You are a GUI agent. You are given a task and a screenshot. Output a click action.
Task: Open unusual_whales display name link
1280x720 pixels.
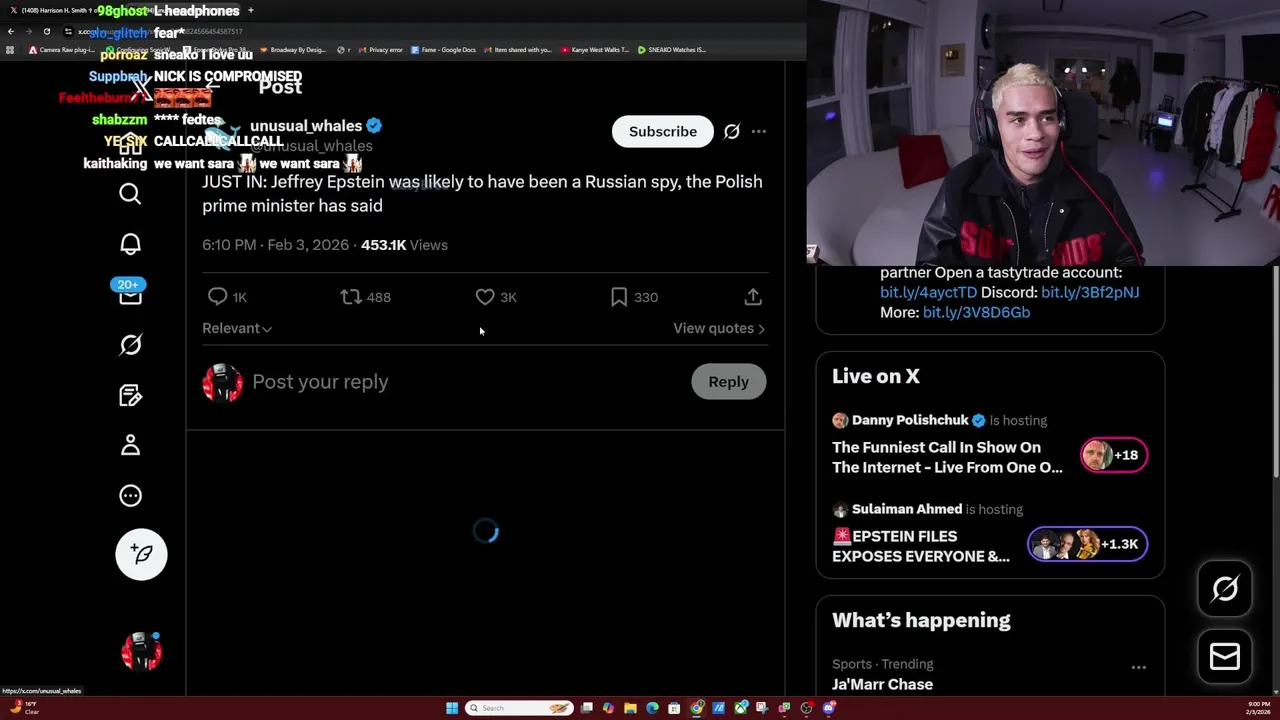tap(306, 126)
